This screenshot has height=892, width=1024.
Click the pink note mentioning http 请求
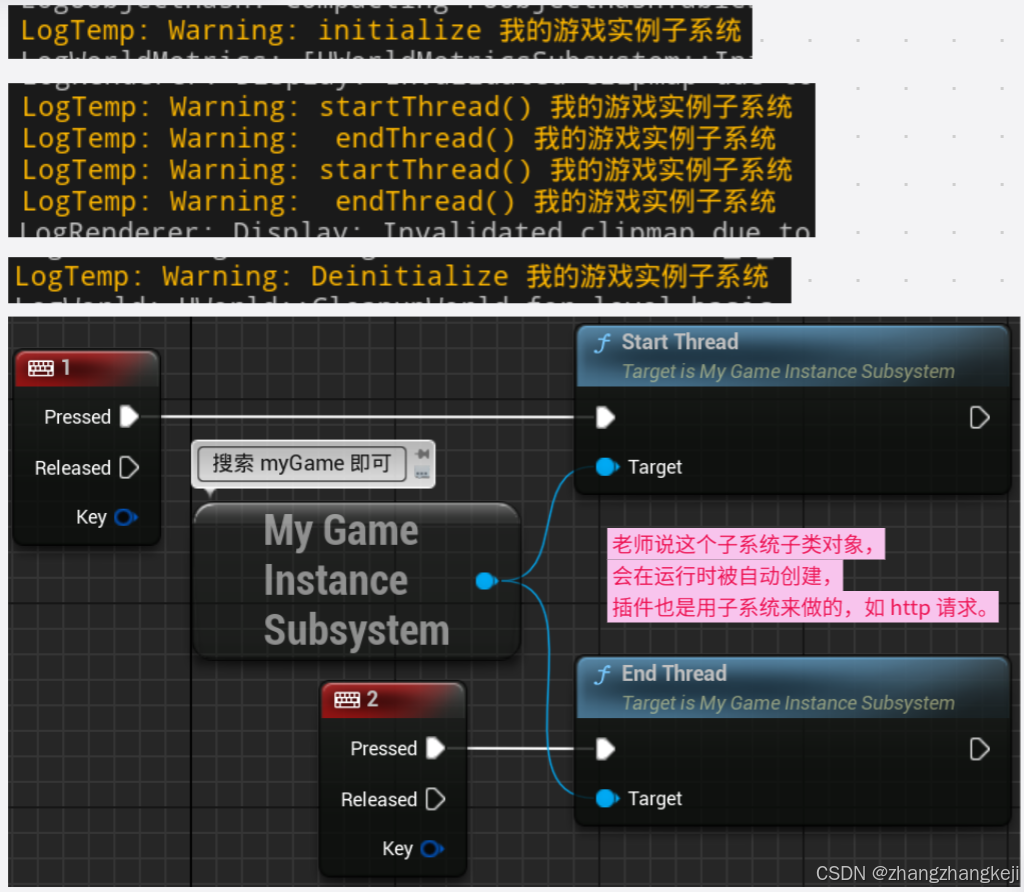coord(803,607)
